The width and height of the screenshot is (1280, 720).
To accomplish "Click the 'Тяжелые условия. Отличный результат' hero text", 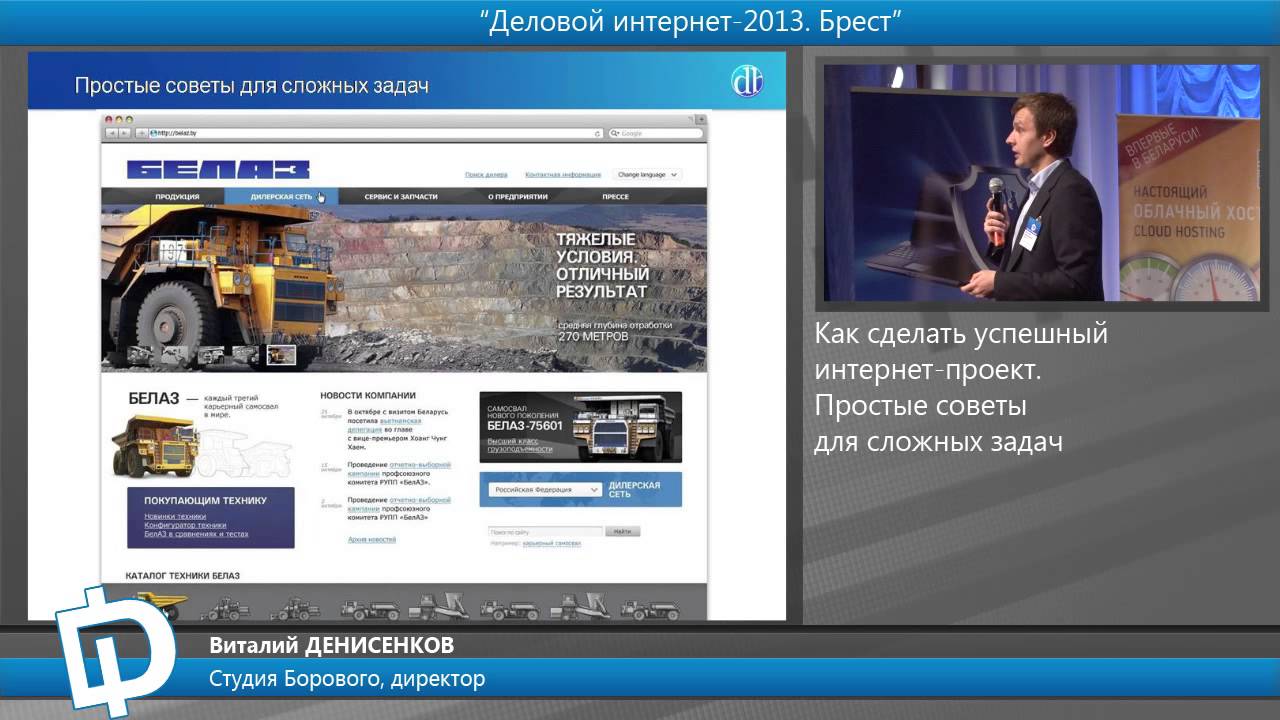I will point(602,265).
